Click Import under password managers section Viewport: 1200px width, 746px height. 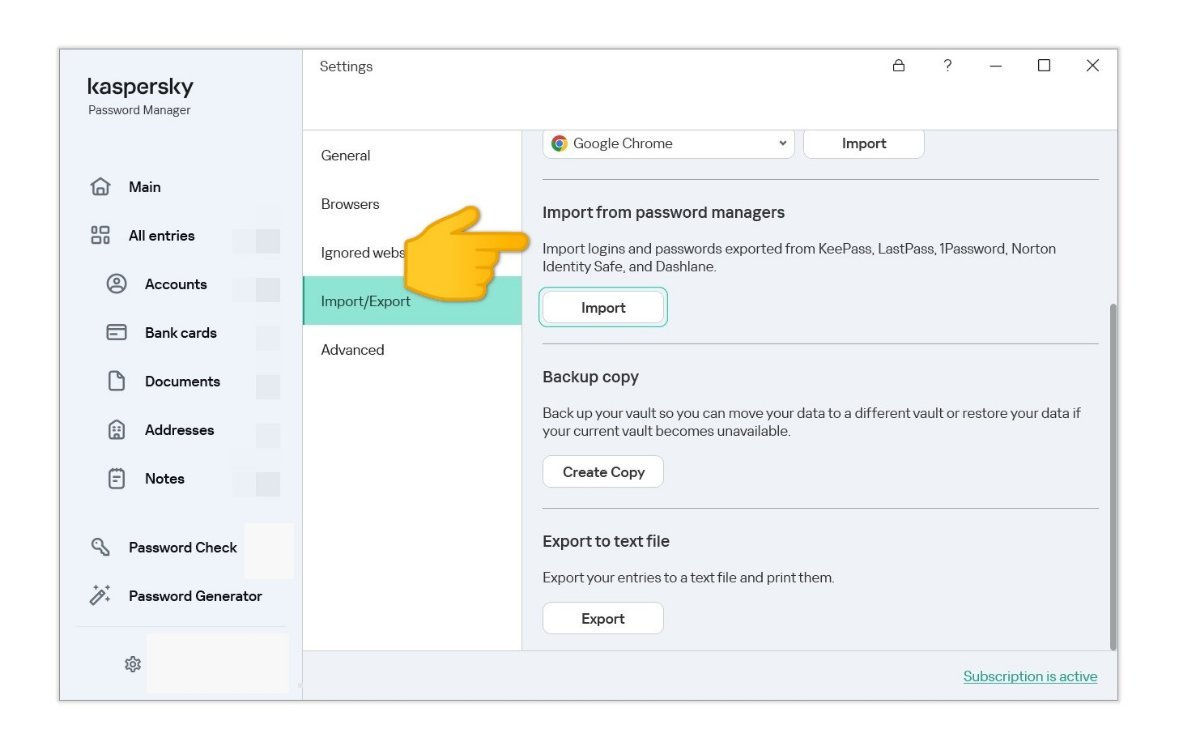[x=603, y=308]
